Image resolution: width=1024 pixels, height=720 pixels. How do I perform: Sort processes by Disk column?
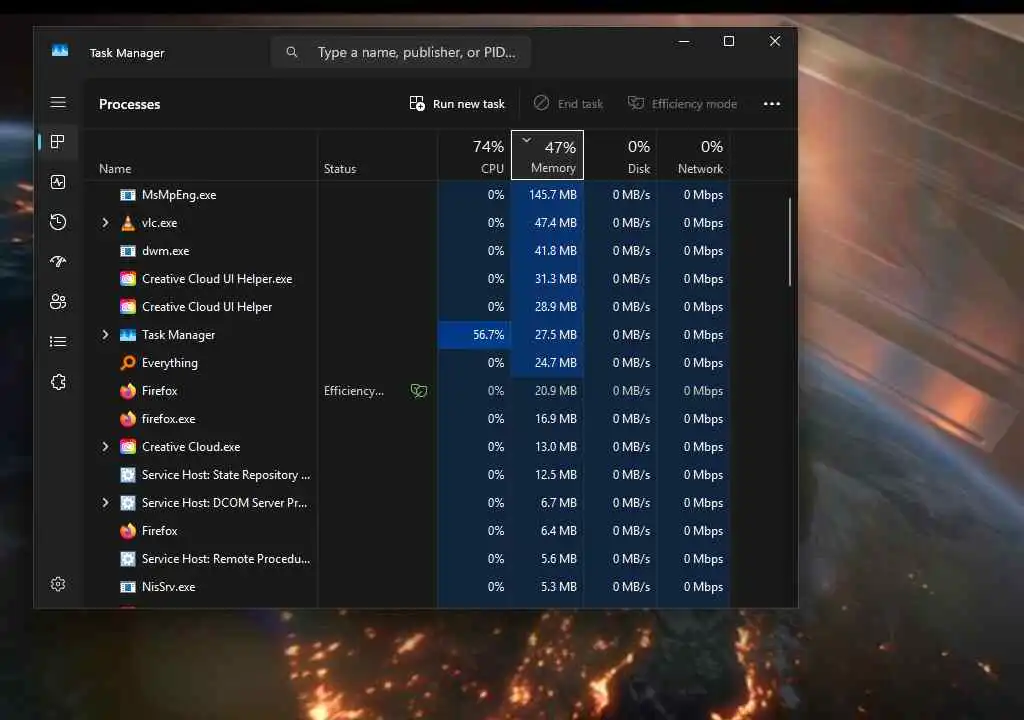[620, 155]
